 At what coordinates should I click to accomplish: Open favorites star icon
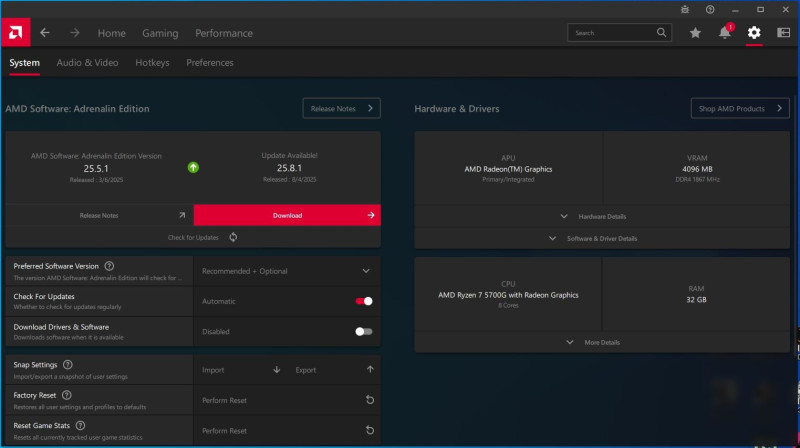(x=695, y=33)
